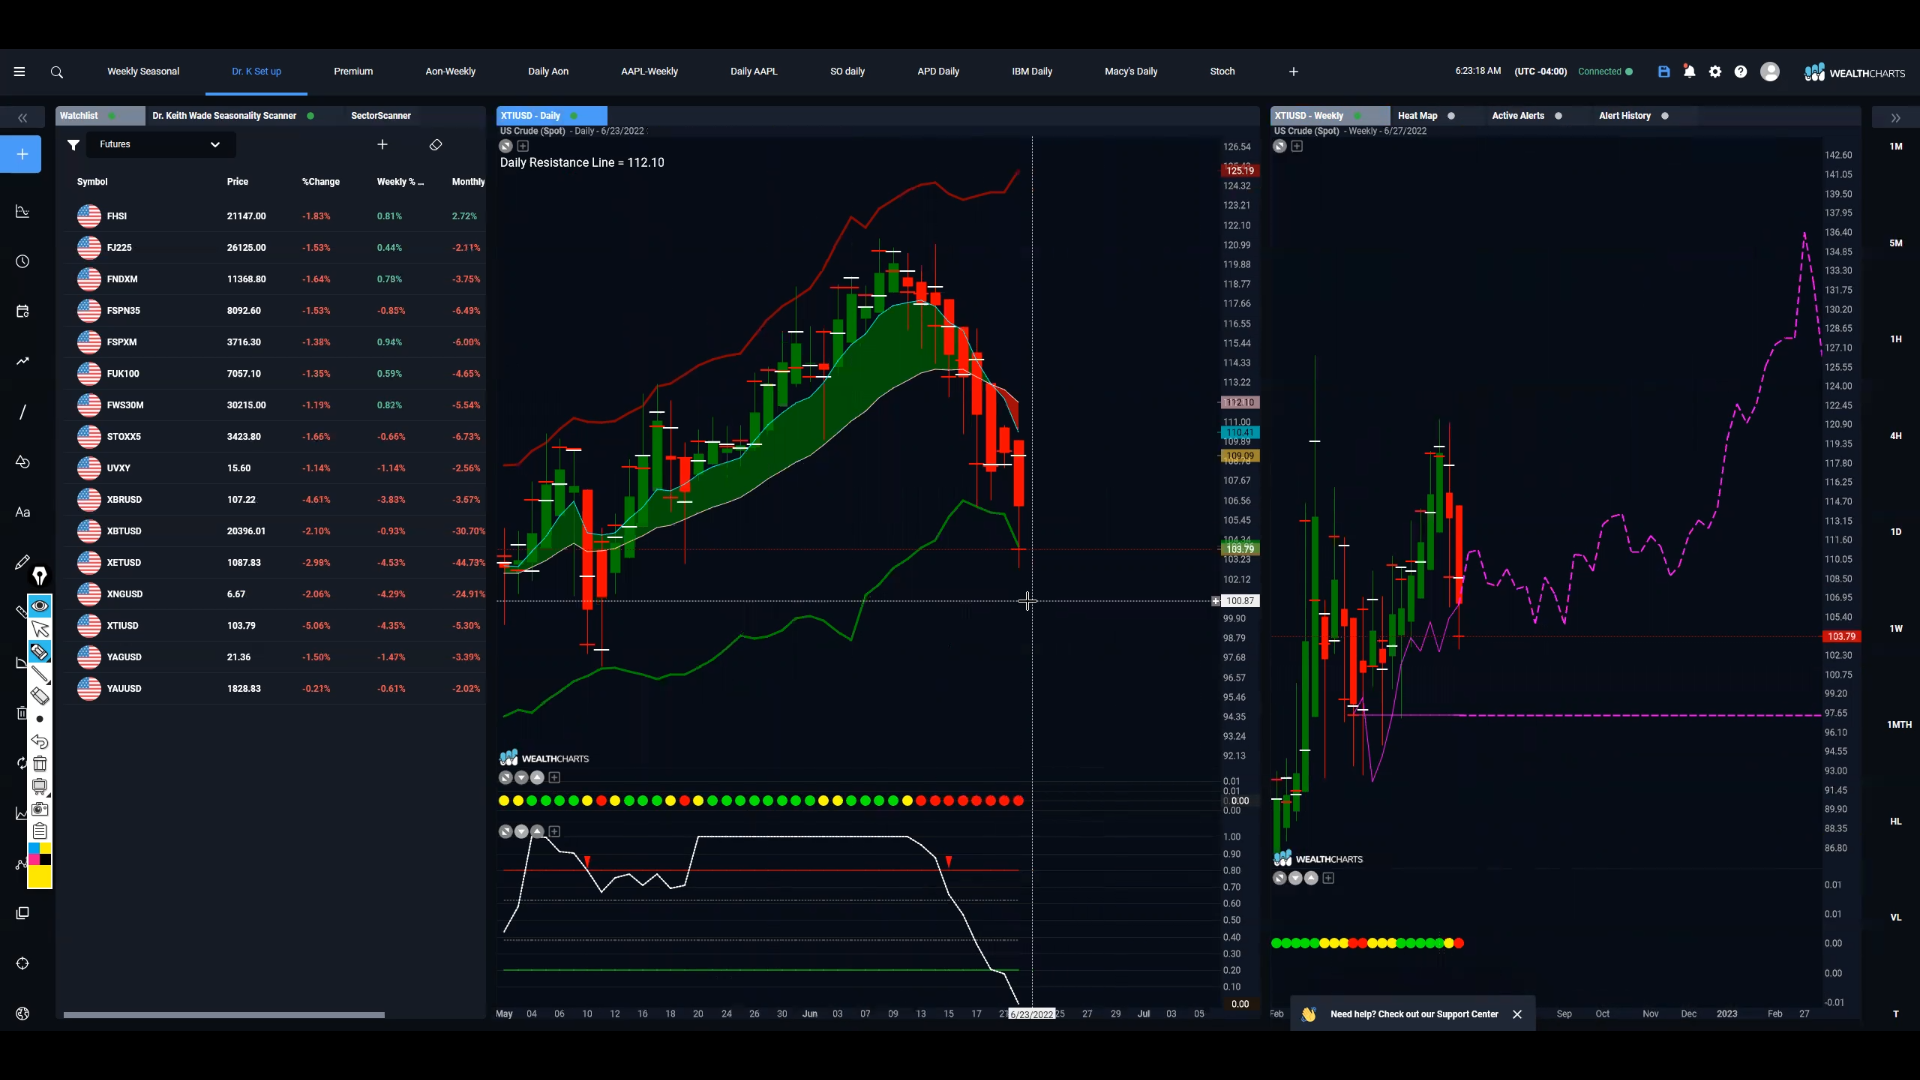Image resolution: width=1920 pixels, height=1080 pixels.
Task: Click the globe icon at sidebar bottom
Action: tap(22, 1014)
